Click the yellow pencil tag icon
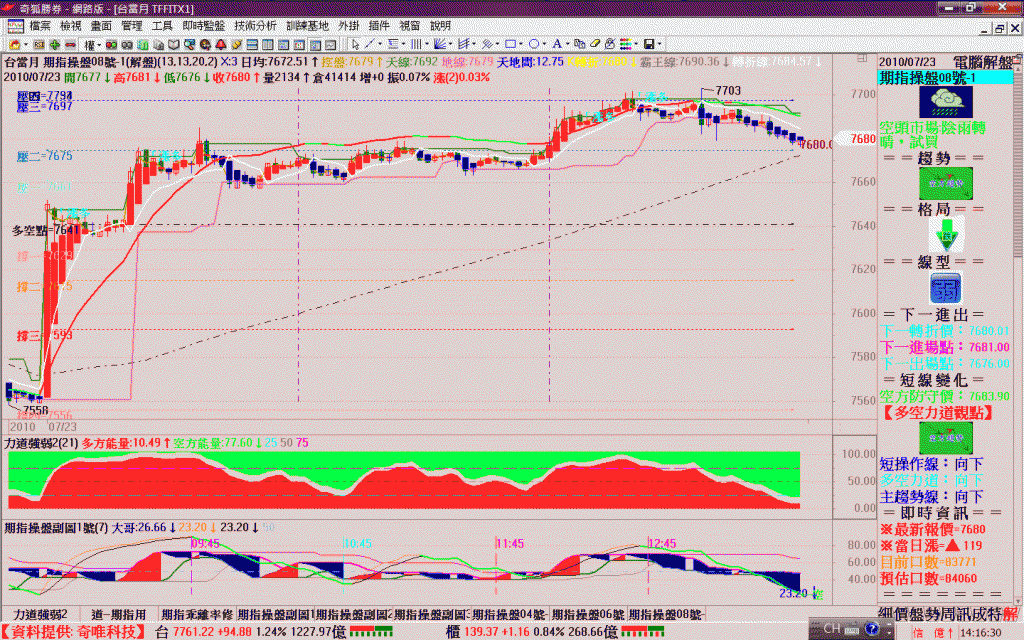 [x=236, y=44]
